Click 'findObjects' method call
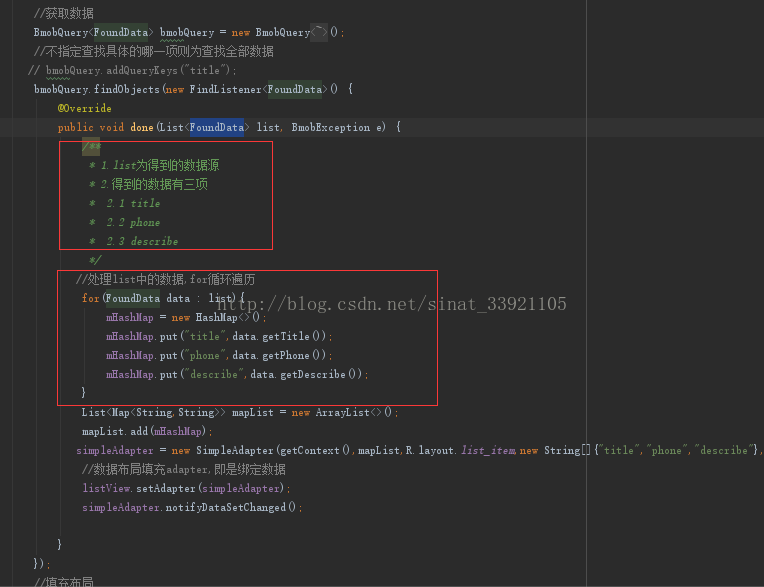 (127, 90)
